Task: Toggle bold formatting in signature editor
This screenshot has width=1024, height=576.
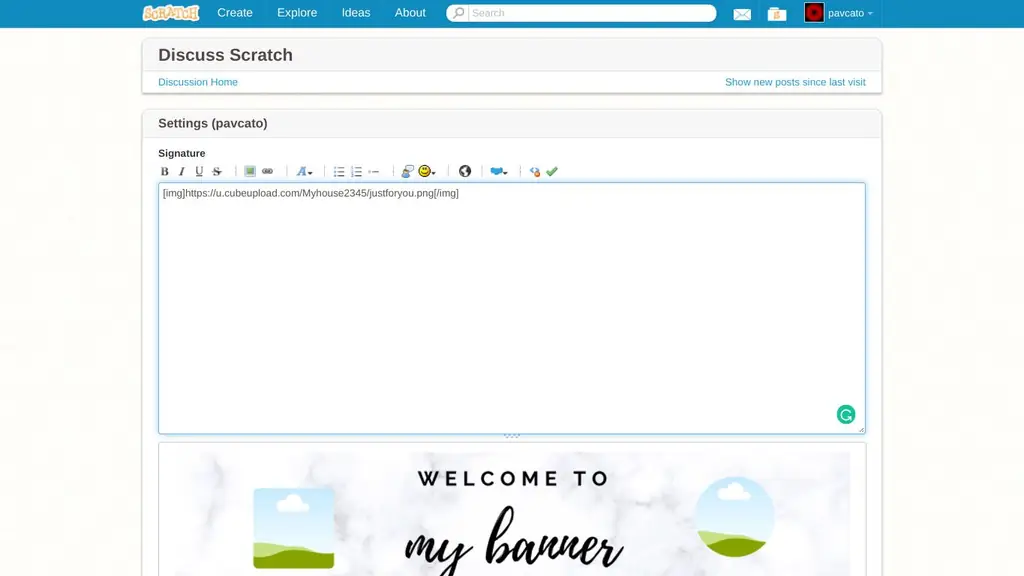Action: pos(165,171)
